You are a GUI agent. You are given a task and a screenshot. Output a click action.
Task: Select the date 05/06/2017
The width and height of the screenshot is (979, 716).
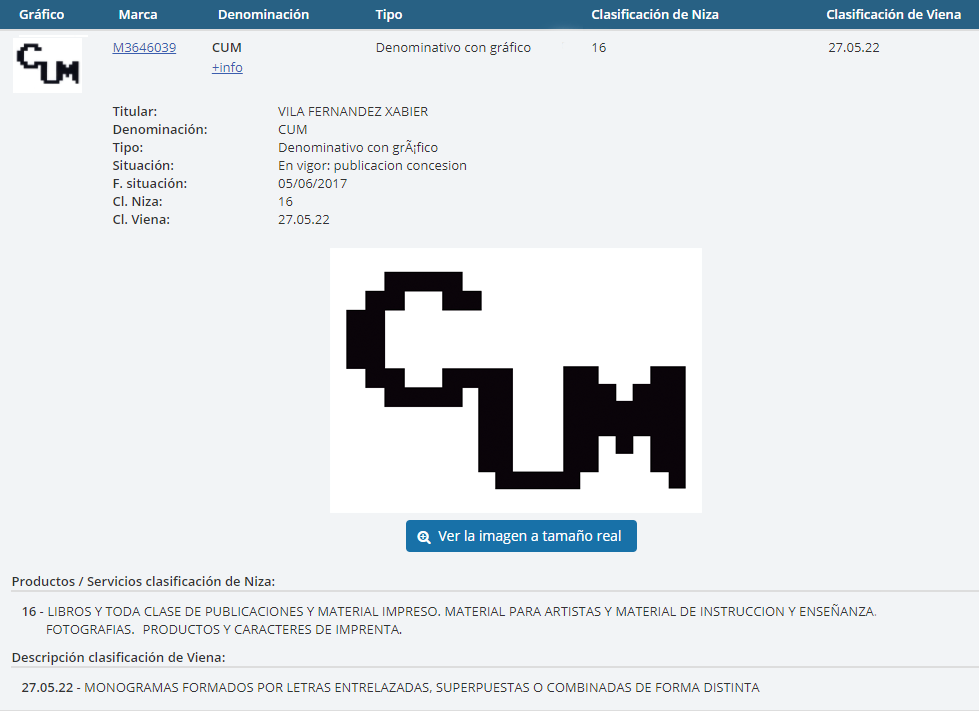click(x=313, y=184)
